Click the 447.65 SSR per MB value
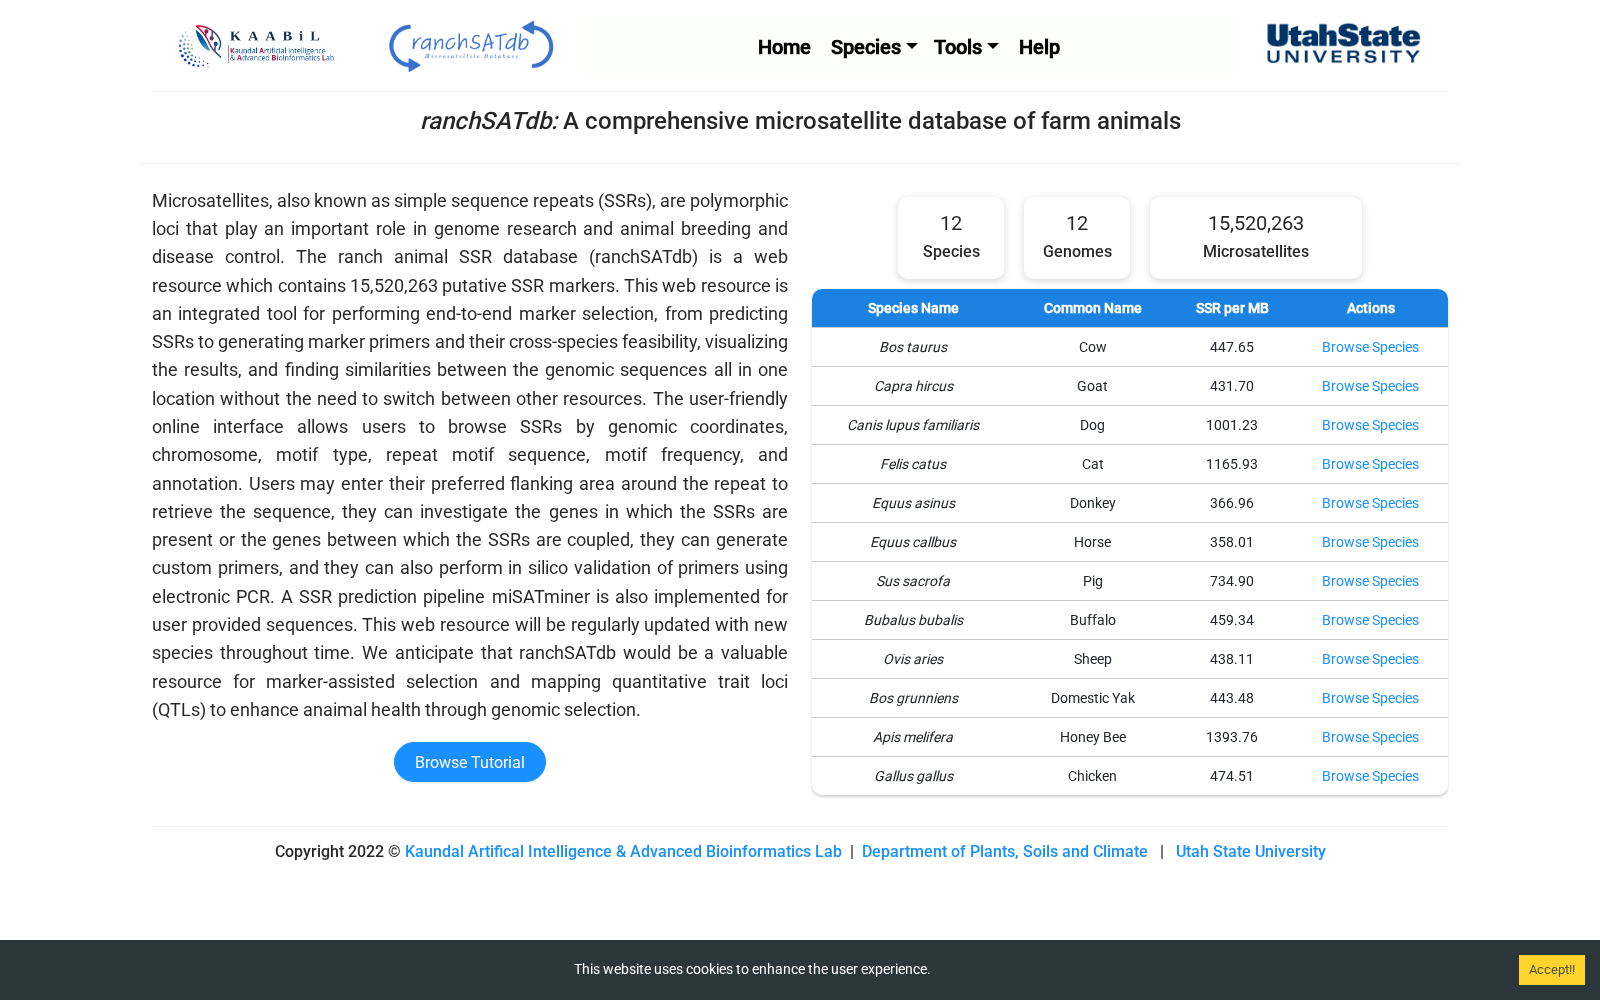 (x=1232, y=347)
